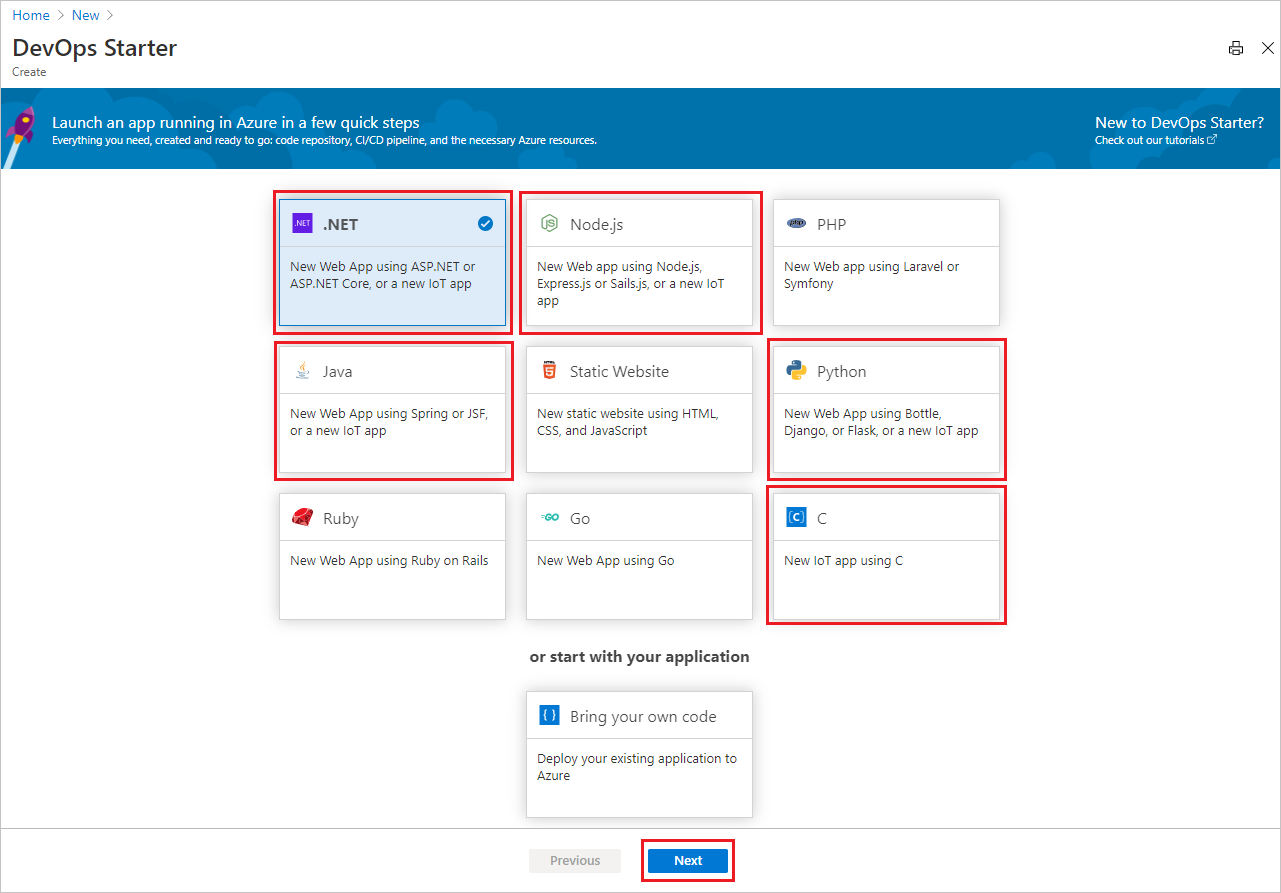
Task: Select the purple .NET logo icon
Action: 302,224
